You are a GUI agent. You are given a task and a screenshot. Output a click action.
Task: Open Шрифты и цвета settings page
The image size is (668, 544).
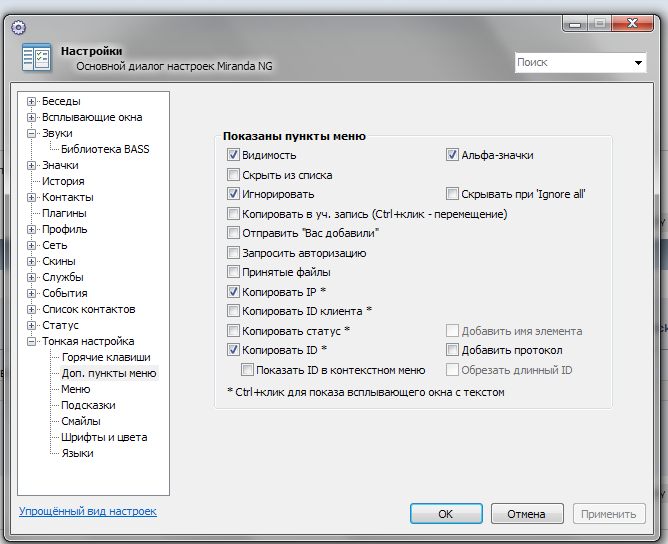104,437
